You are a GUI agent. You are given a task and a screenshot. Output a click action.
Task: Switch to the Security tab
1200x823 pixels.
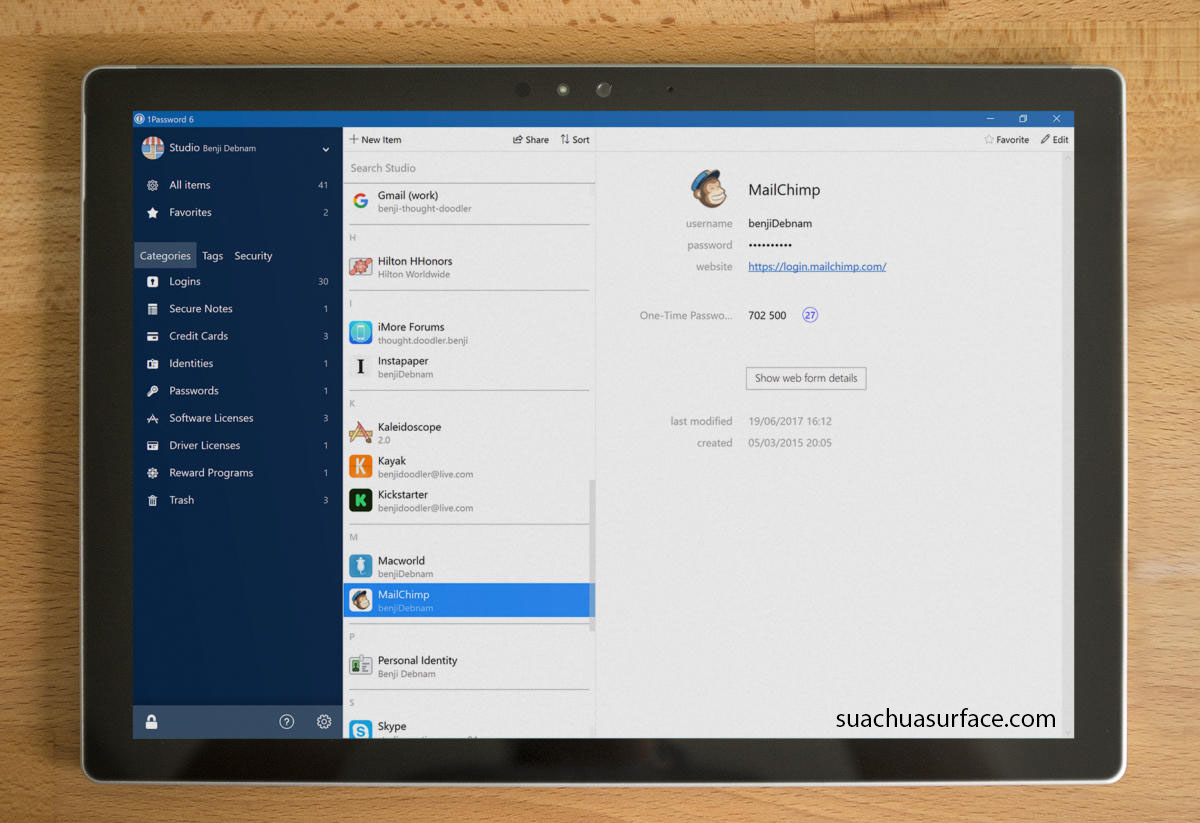[253, 256]
